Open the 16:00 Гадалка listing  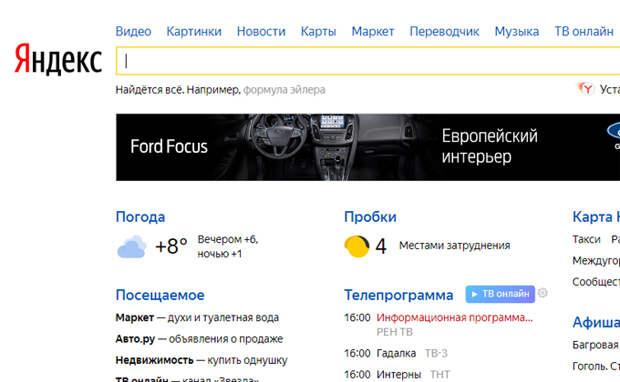tap(380, 353)
